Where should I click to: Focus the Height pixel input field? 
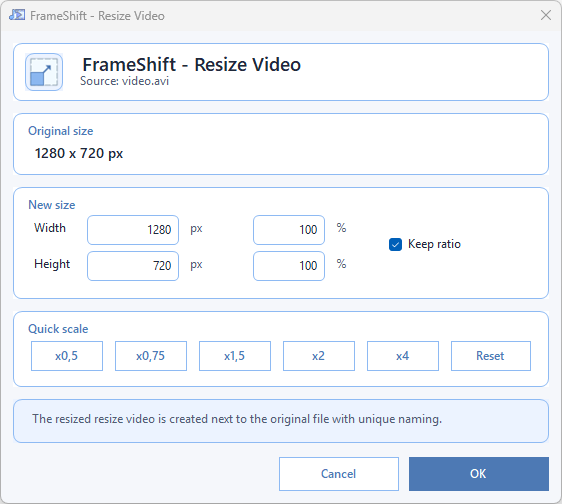pyautogui.click(x=133, y=266)
